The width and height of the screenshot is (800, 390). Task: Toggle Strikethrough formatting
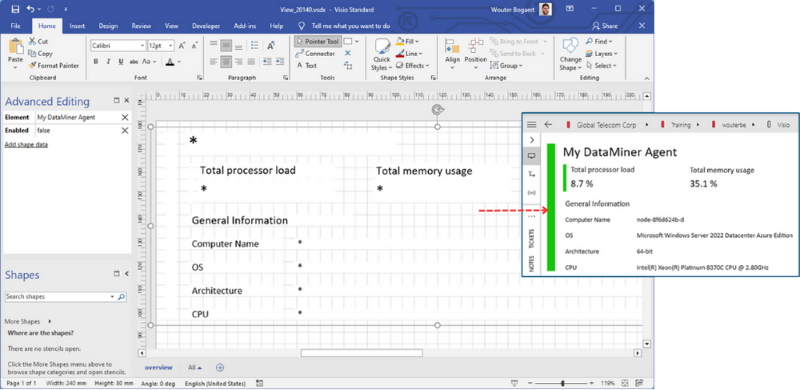coord(134,62)
